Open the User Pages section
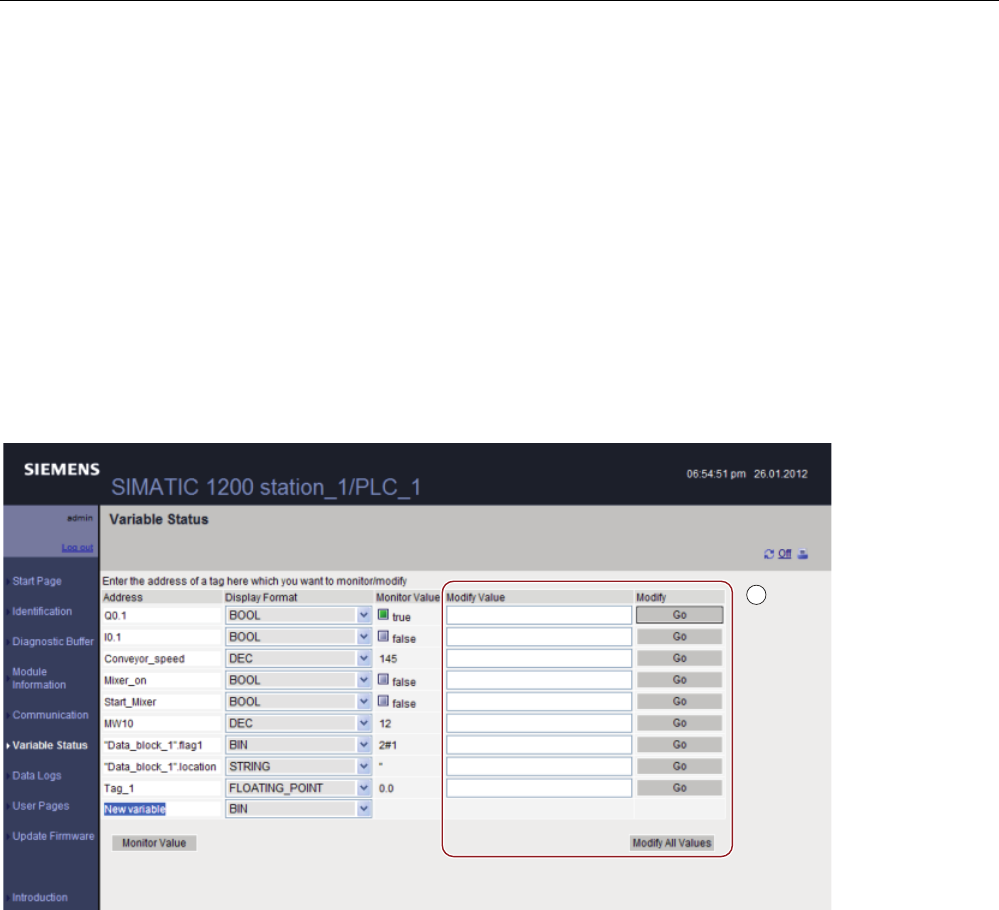The width and height of the screenshot is (999, 910). point(41,805)
